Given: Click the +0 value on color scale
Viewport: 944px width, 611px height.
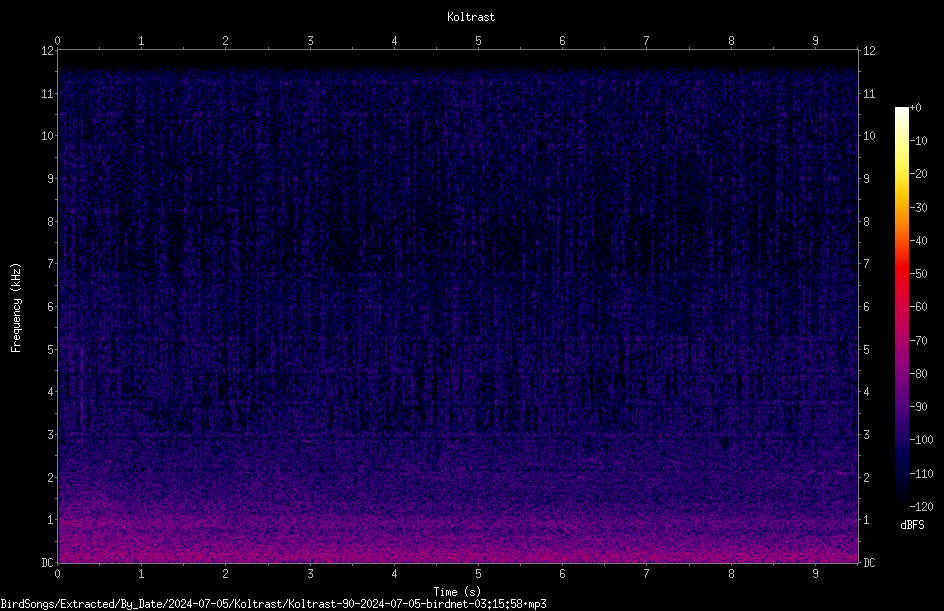Looking at the screenshot, I should click(x=916, y=108).
